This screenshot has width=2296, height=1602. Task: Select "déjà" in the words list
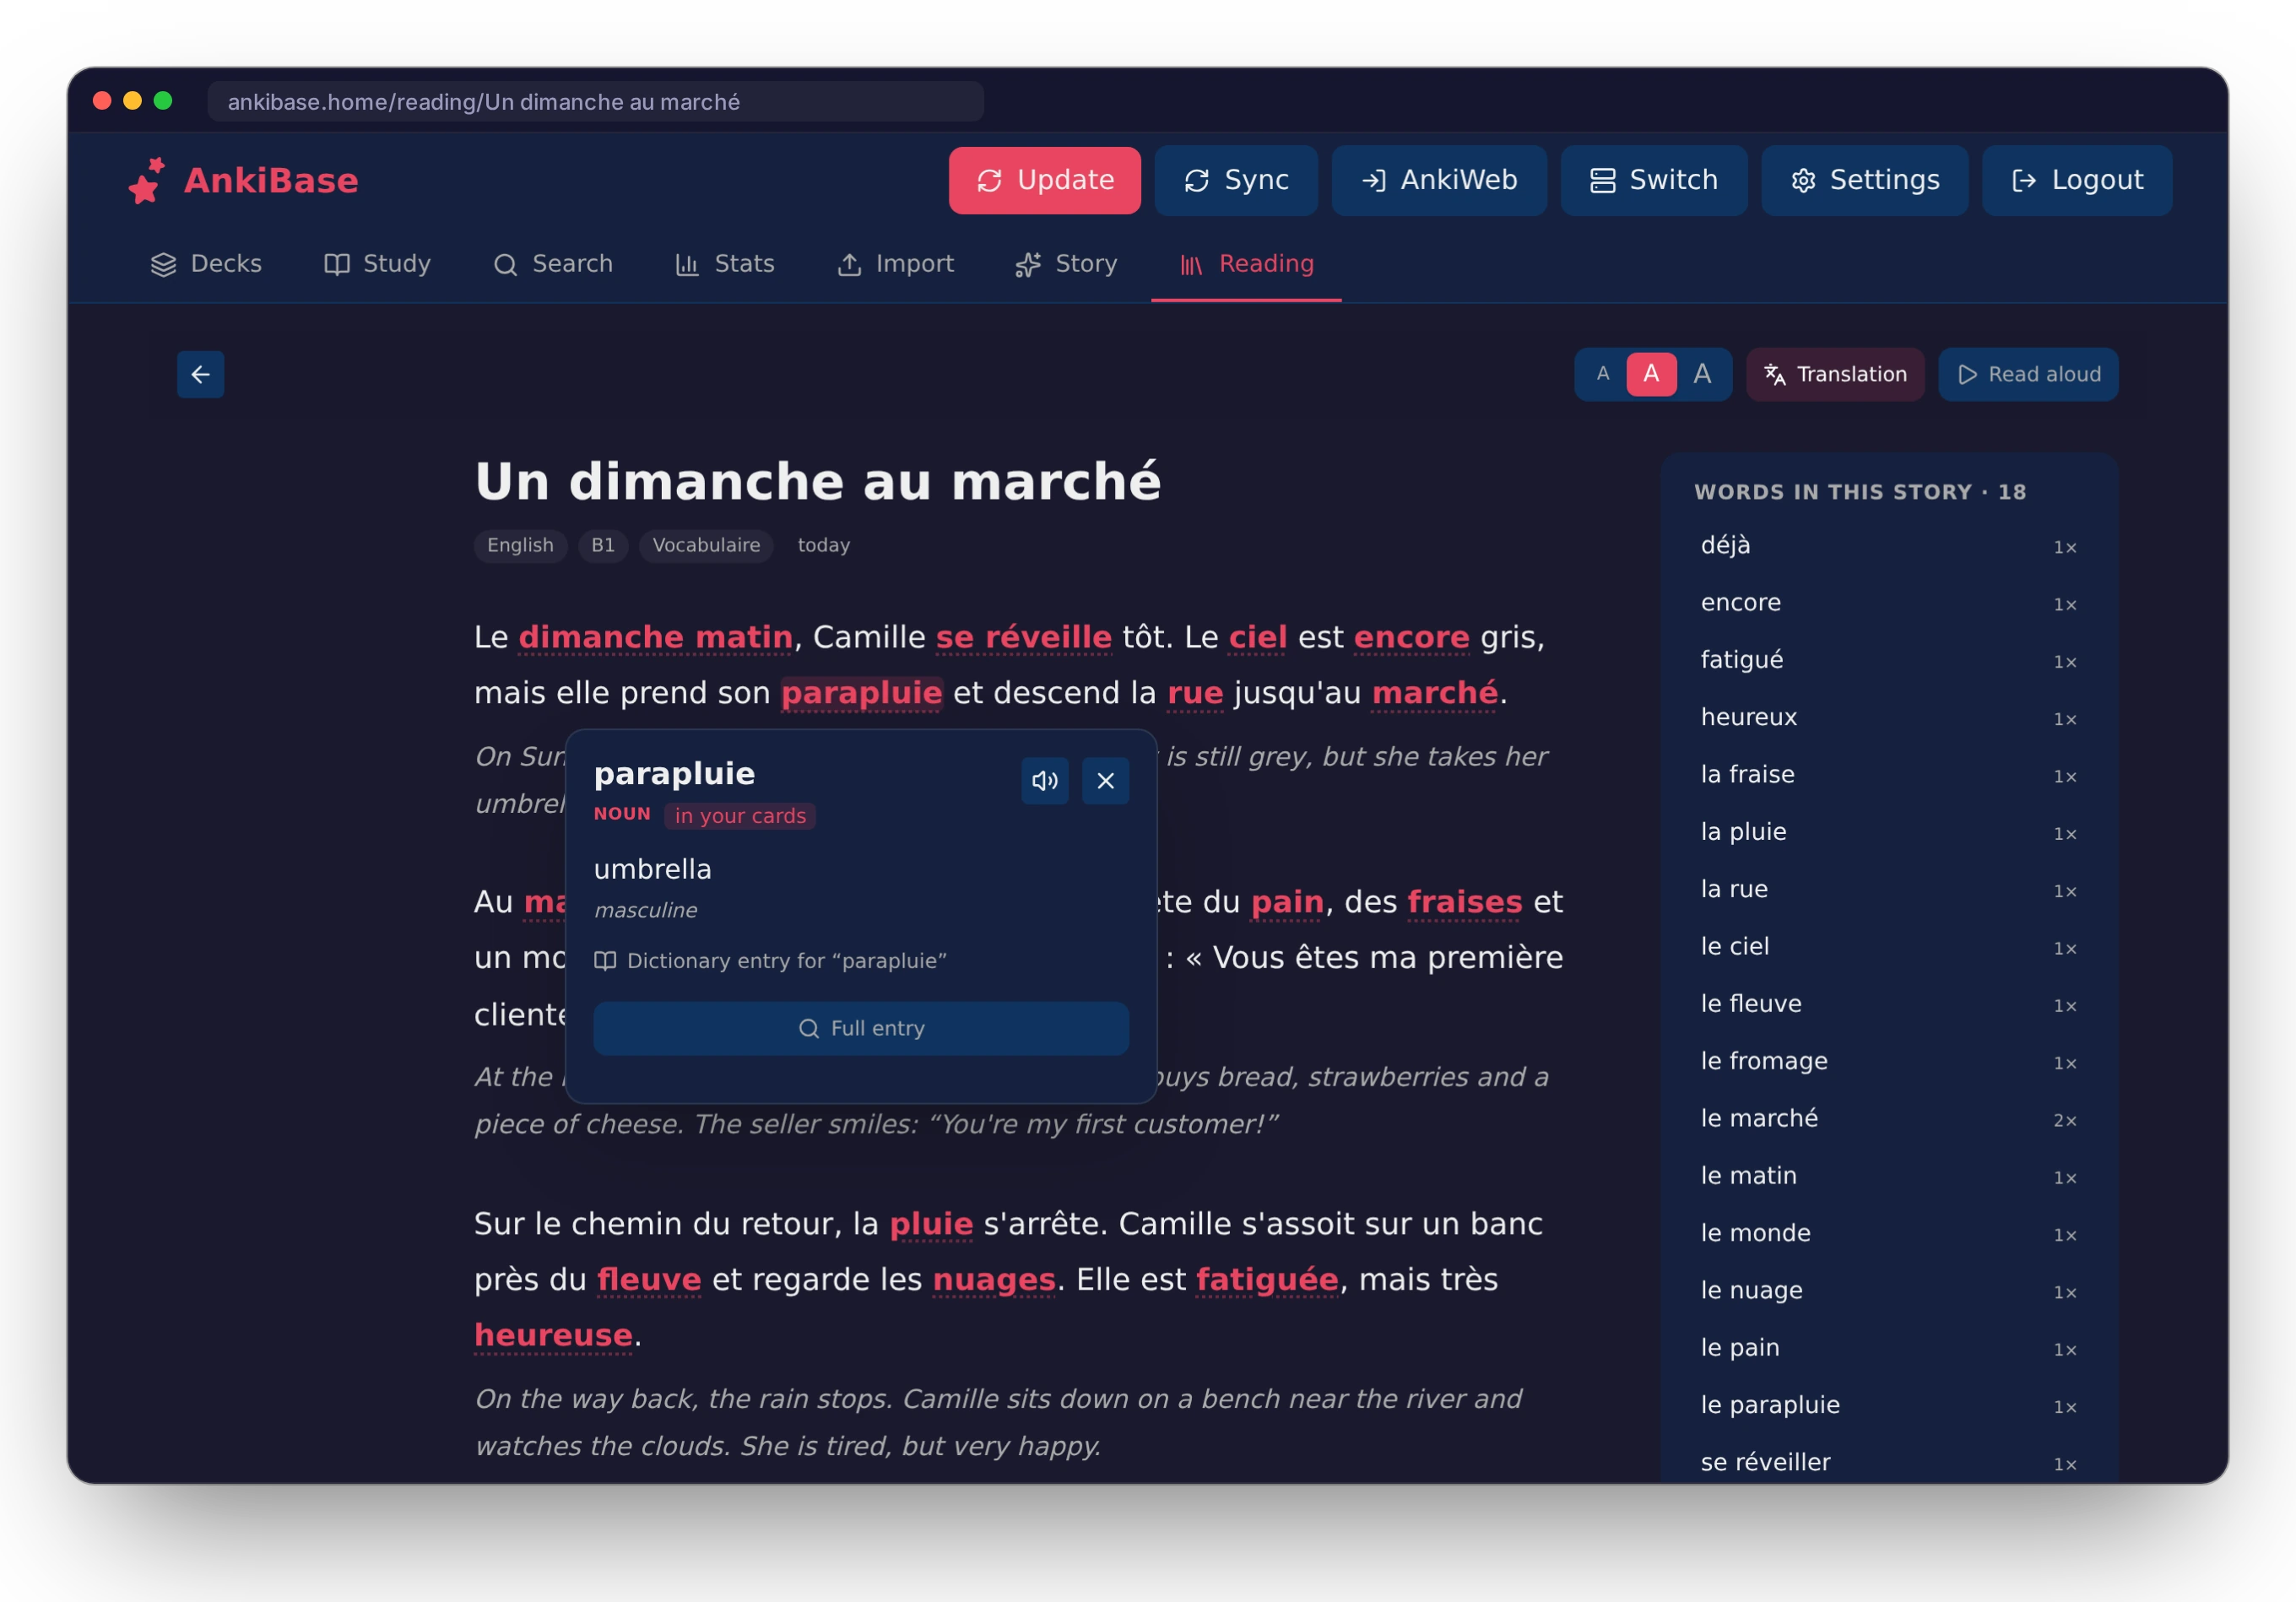1888,546
